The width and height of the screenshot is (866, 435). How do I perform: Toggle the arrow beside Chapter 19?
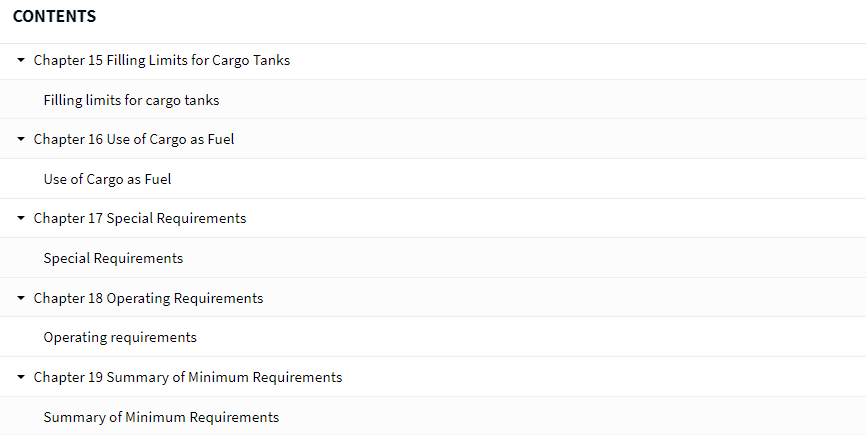click(x=21, y=377)
